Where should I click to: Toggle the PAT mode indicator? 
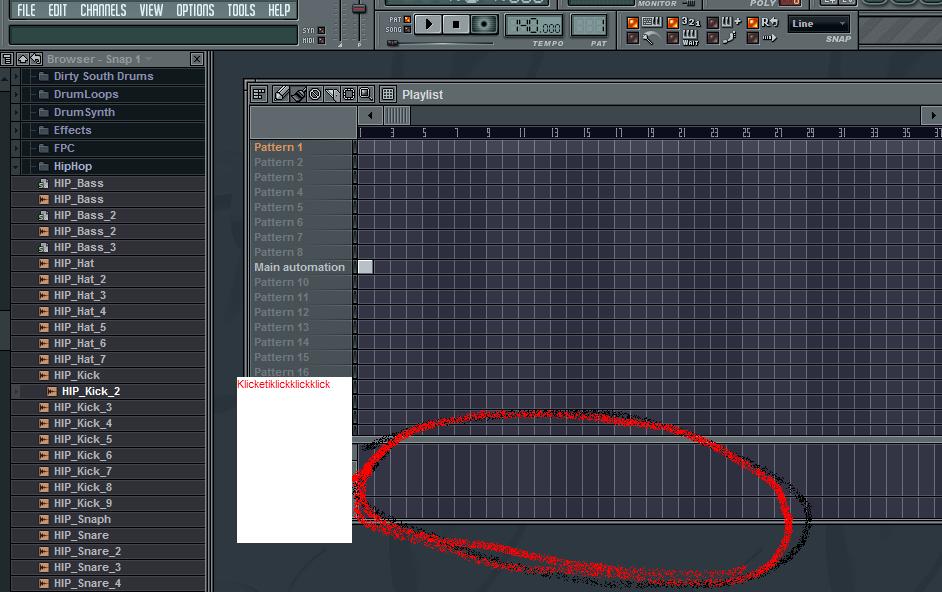point(407,19)
